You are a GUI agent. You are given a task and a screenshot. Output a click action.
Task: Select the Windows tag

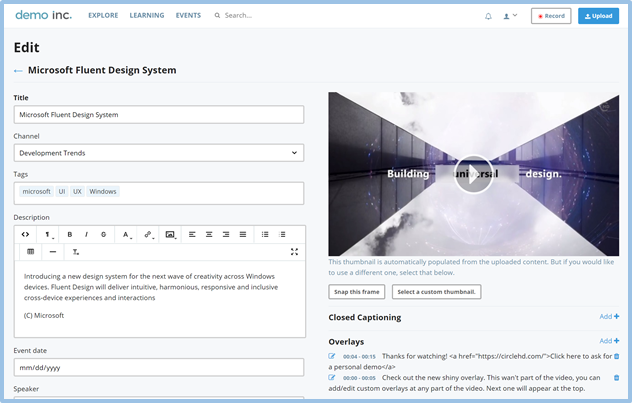(x=103, y=191)
